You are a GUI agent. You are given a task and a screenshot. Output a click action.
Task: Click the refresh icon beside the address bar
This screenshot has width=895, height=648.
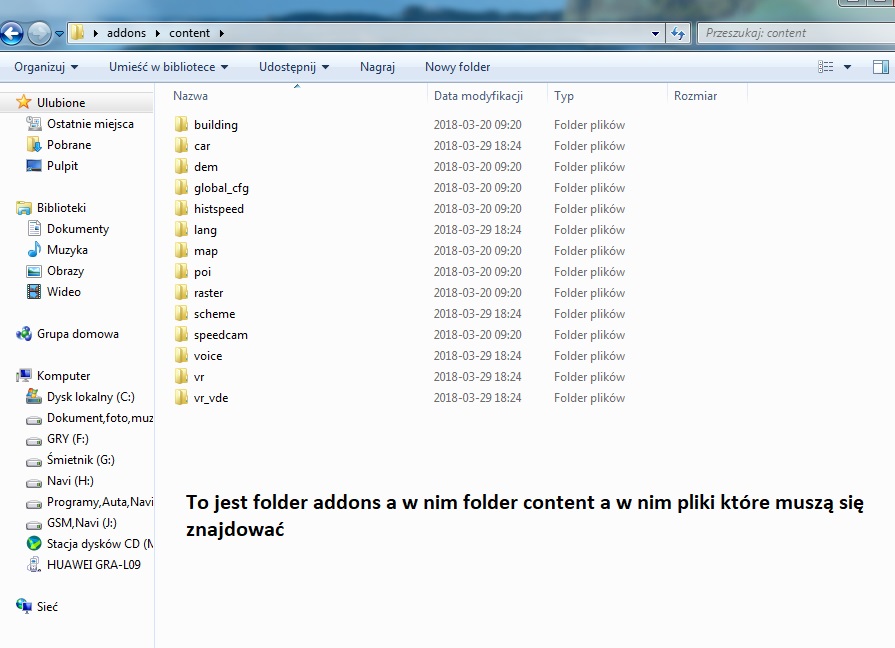point(678,33)
